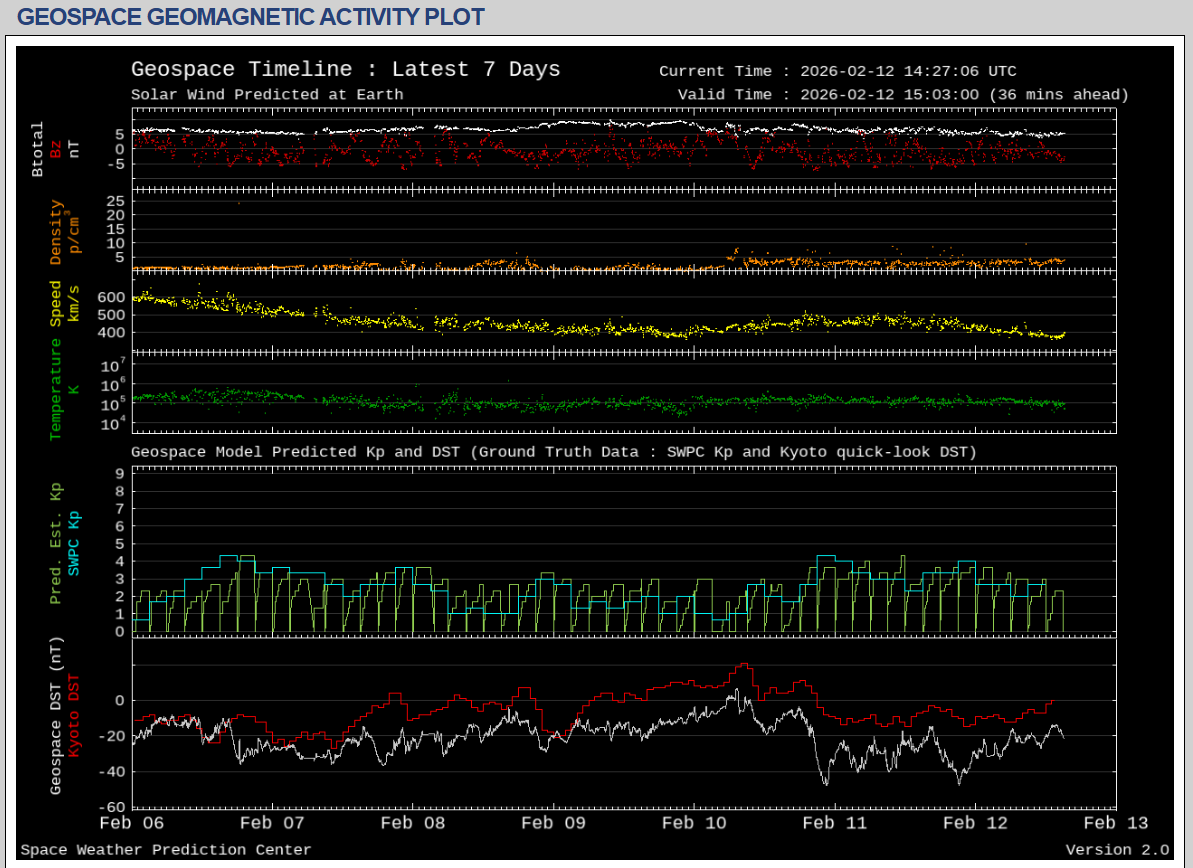The height and width of the screenshot is (868, 1193).
Task: Click the Geospace Model Predicted Kp and DST title
Action: tap(553, 452)
